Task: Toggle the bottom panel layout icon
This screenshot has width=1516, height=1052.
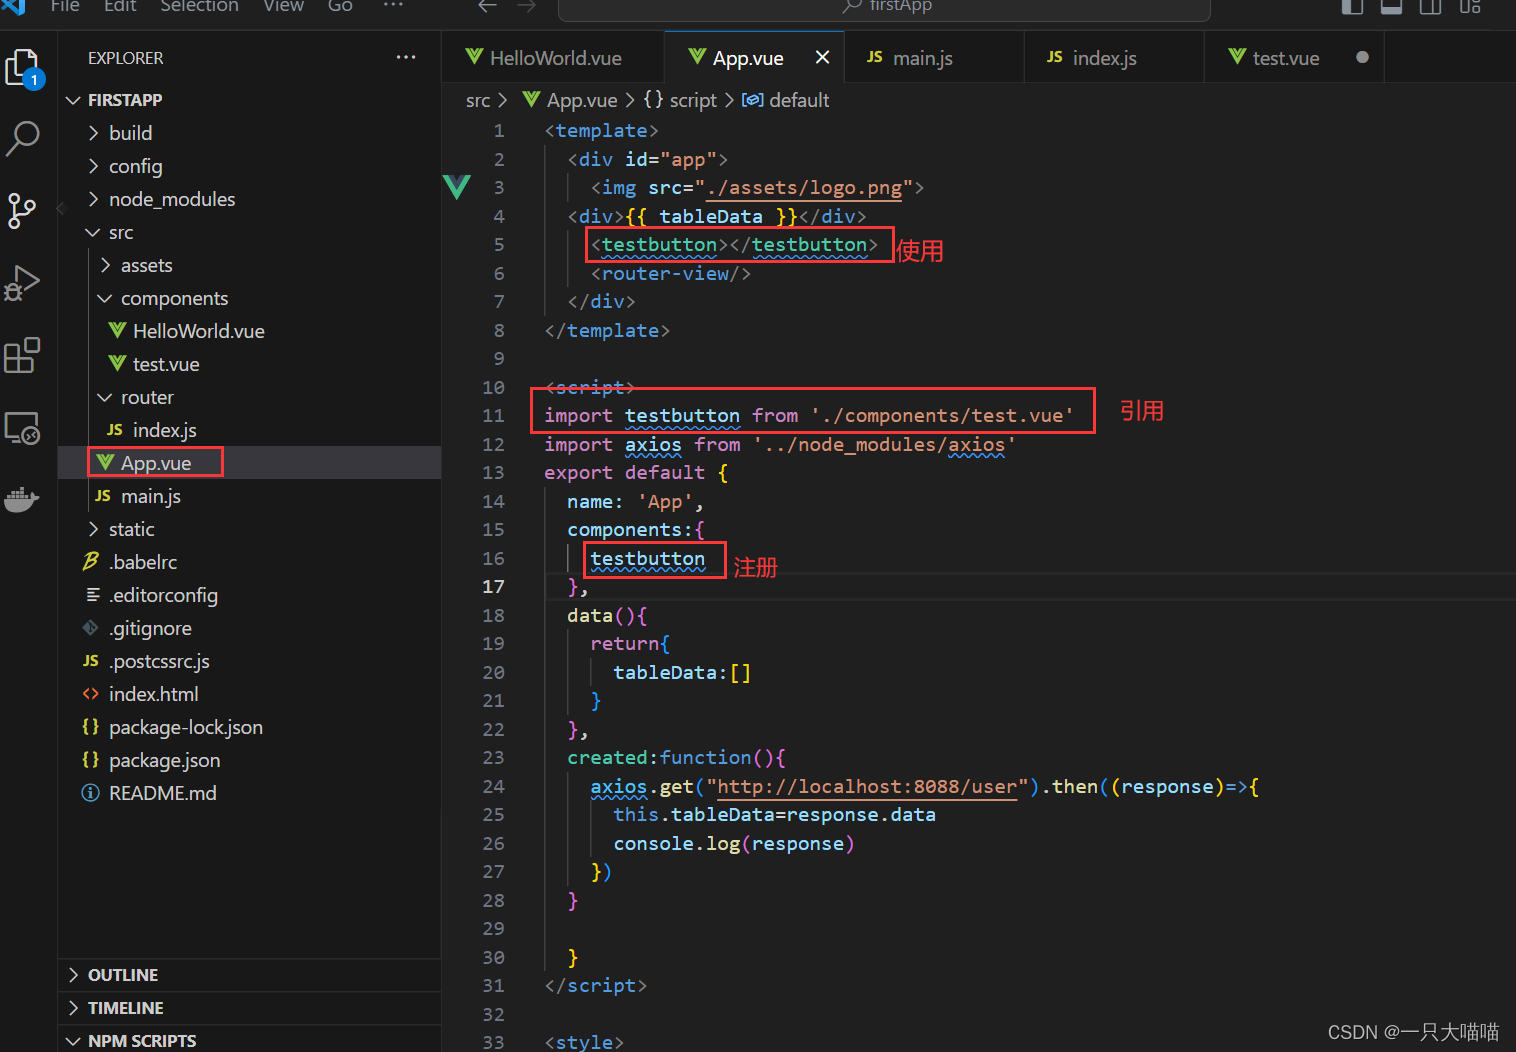Action: pyautogui.click(x=1391, y=6)
